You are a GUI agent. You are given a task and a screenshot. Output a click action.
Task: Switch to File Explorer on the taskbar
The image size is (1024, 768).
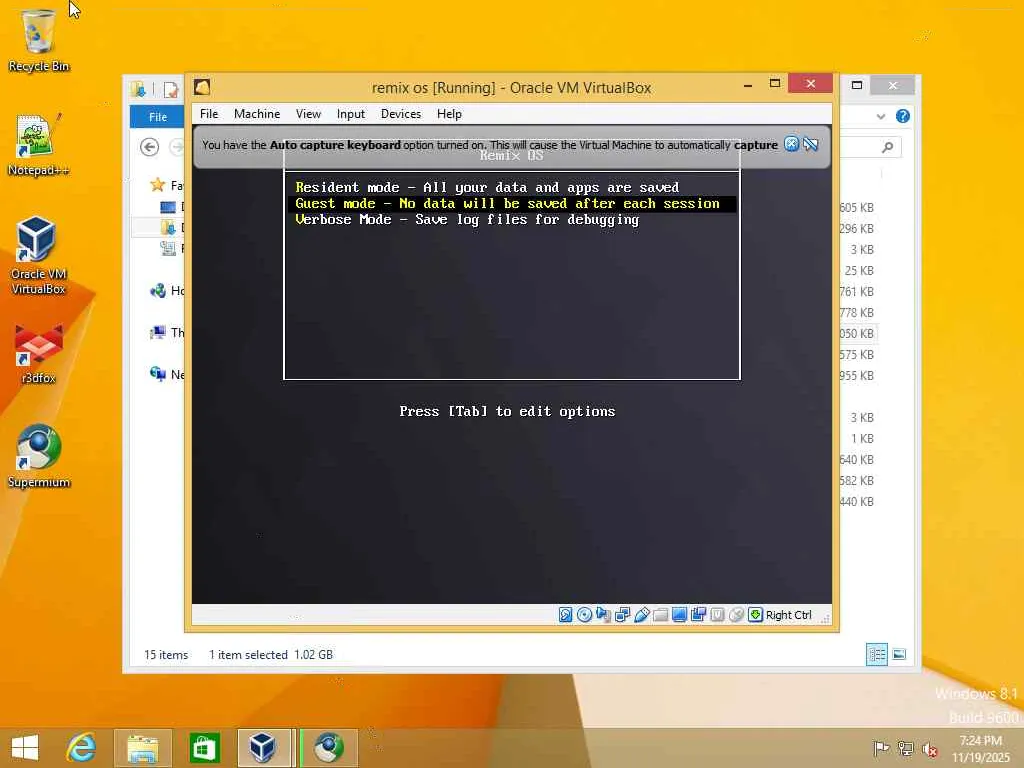[x=142, y=748]
